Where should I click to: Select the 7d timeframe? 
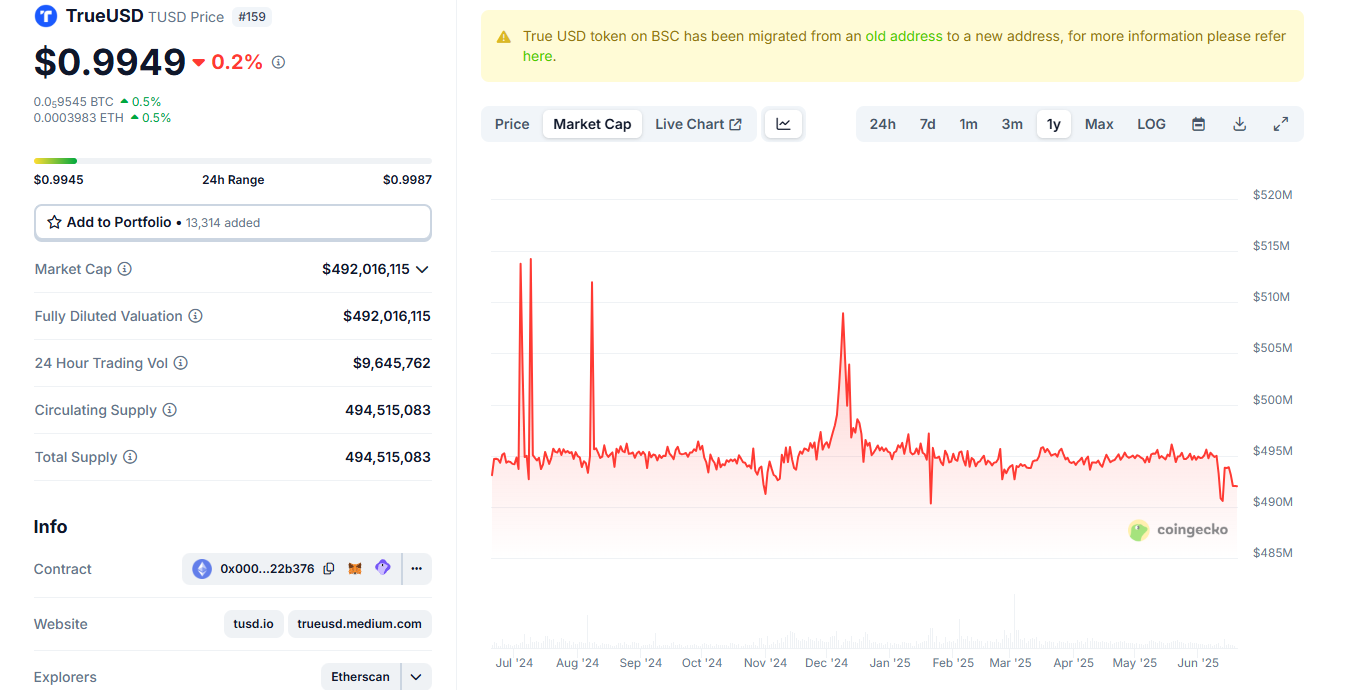click(x=927, y=123)
